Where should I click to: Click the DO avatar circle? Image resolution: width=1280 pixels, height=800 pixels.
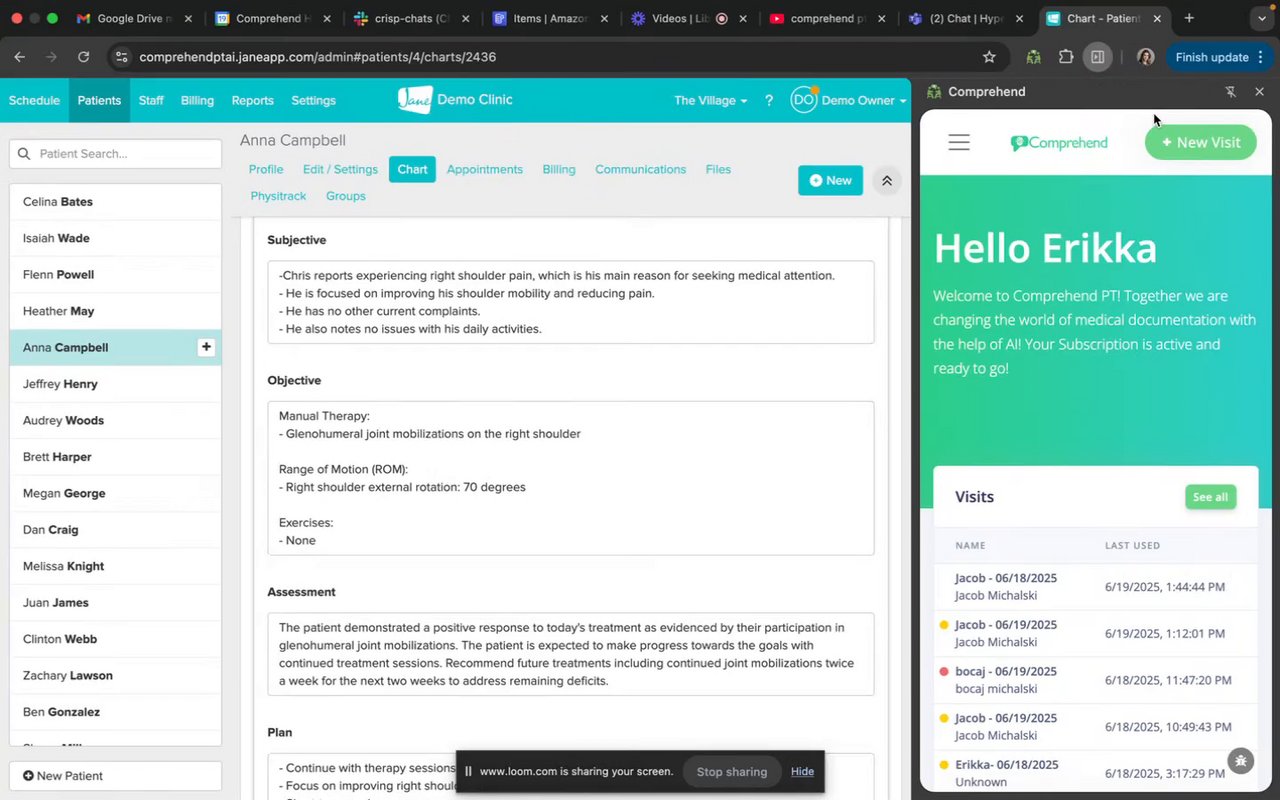(804, 100)
